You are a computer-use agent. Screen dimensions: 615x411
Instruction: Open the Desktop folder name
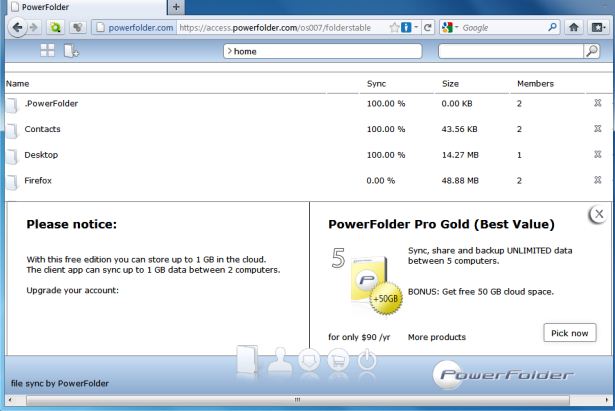click(41, 155)
